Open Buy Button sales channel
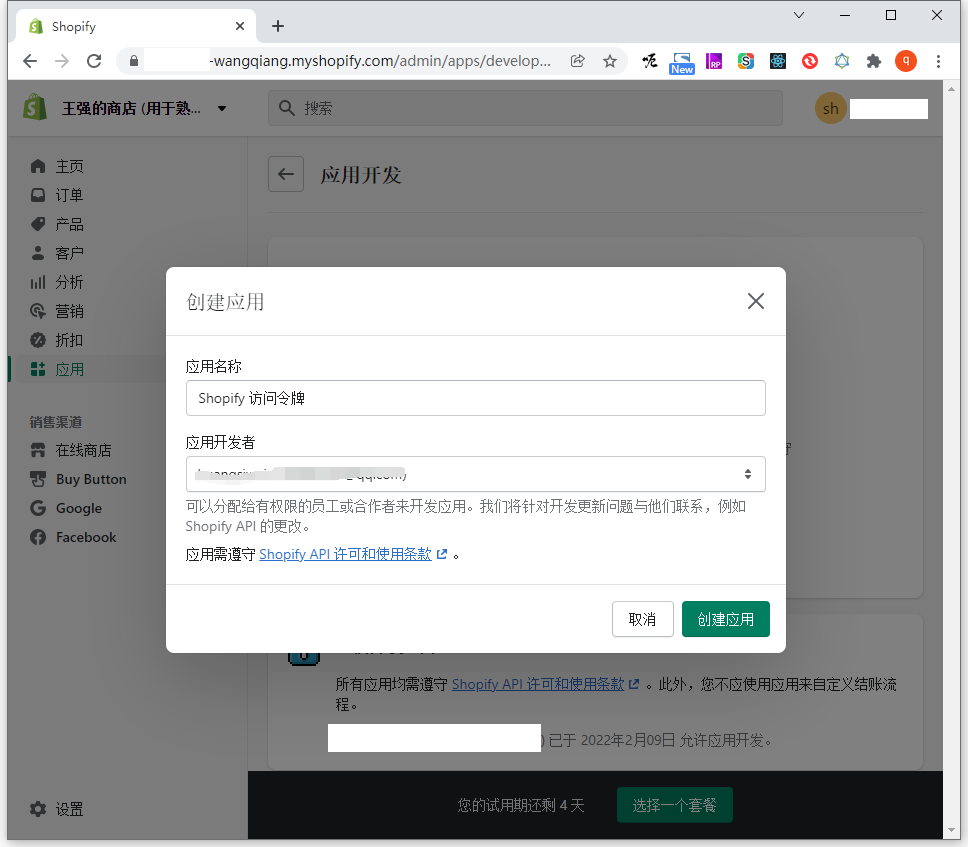 click(91, 479)
